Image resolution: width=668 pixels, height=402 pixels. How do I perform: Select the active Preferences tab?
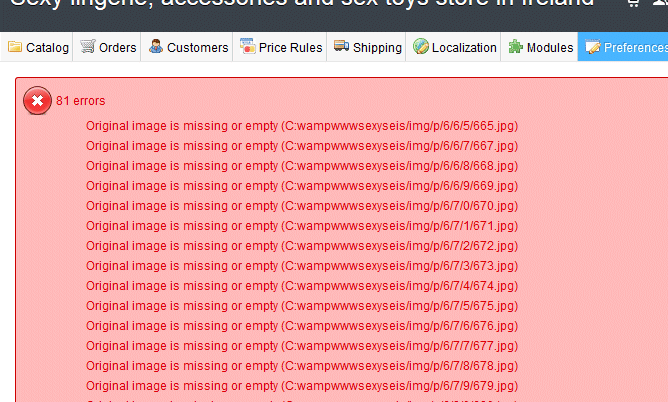tap(623, 47)
